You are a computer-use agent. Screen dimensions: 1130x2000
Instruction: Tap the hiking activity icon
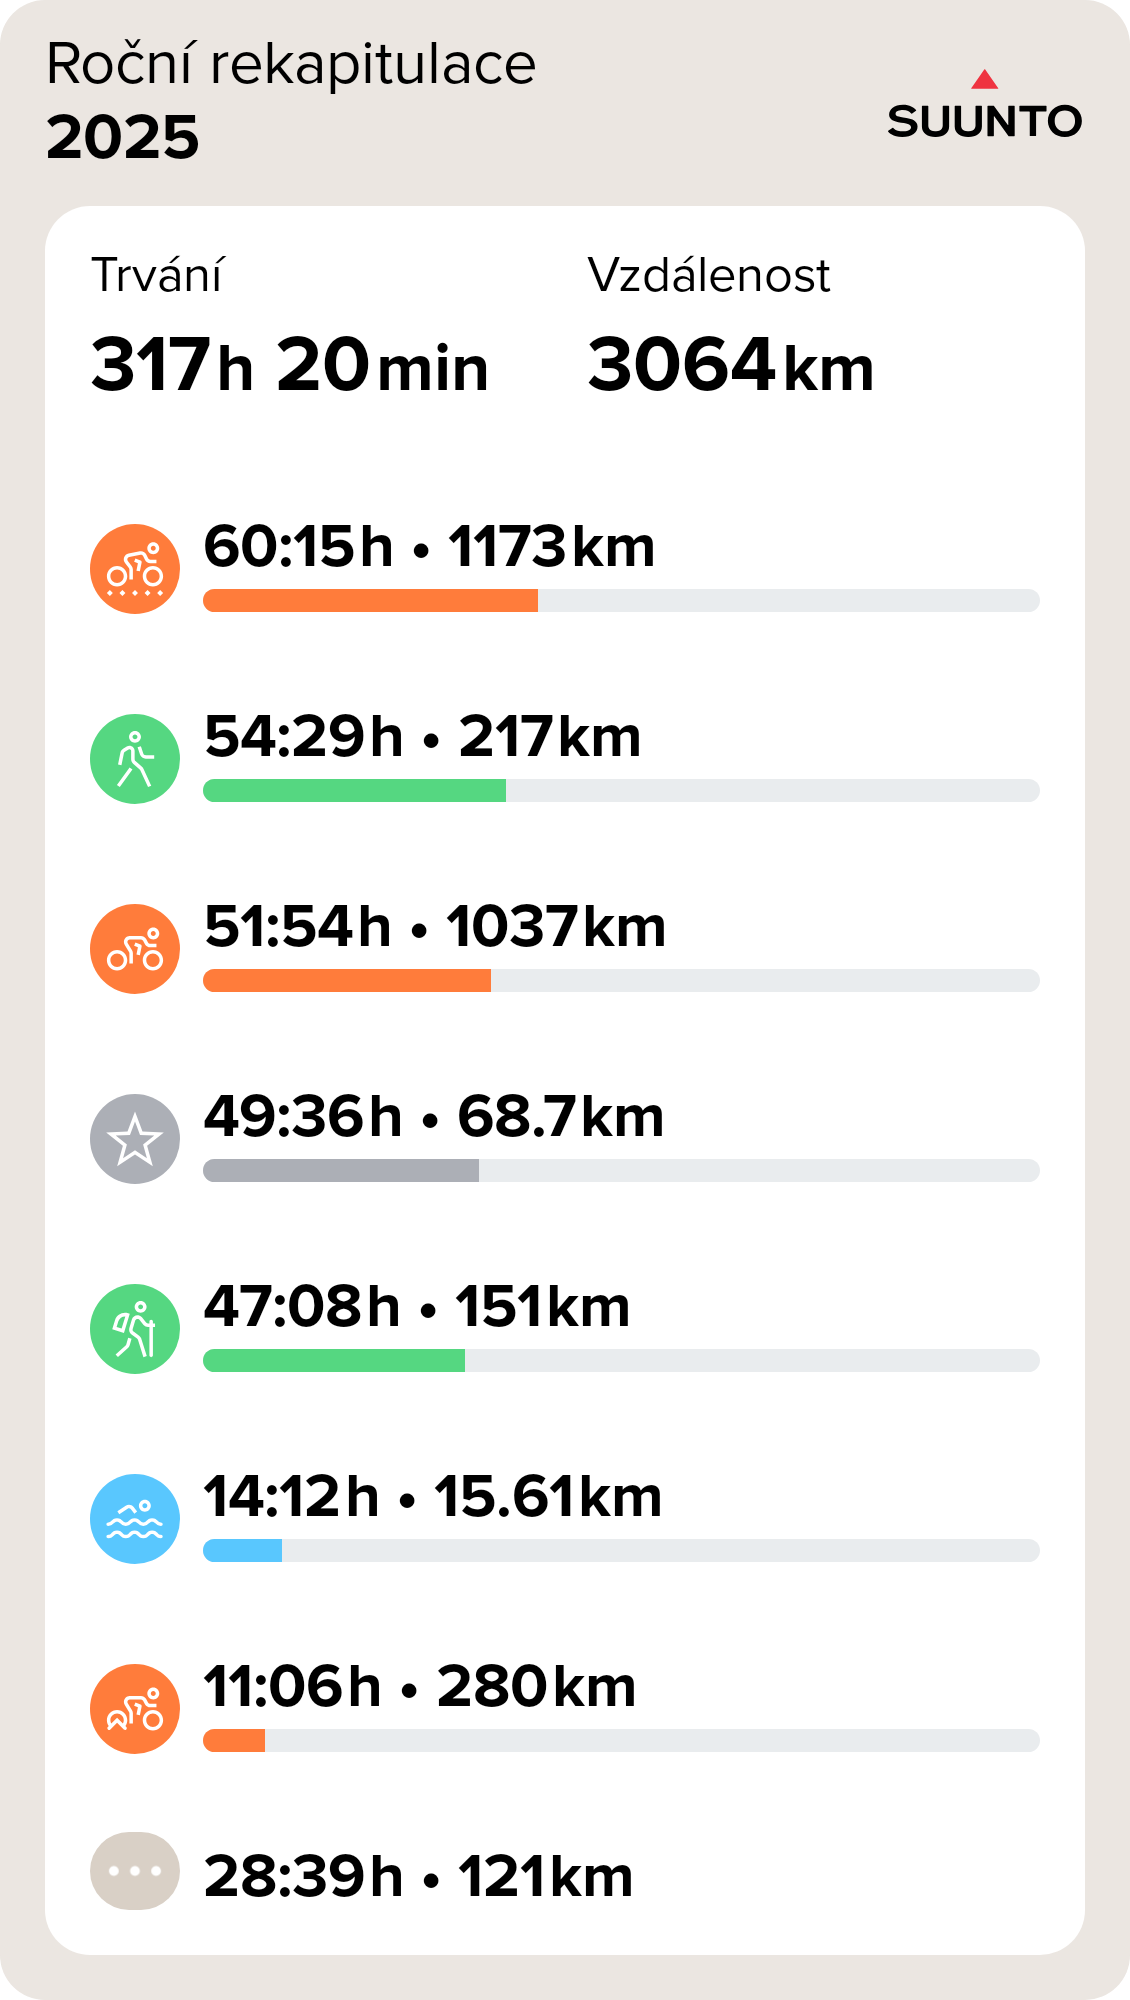click(135, 1328)
